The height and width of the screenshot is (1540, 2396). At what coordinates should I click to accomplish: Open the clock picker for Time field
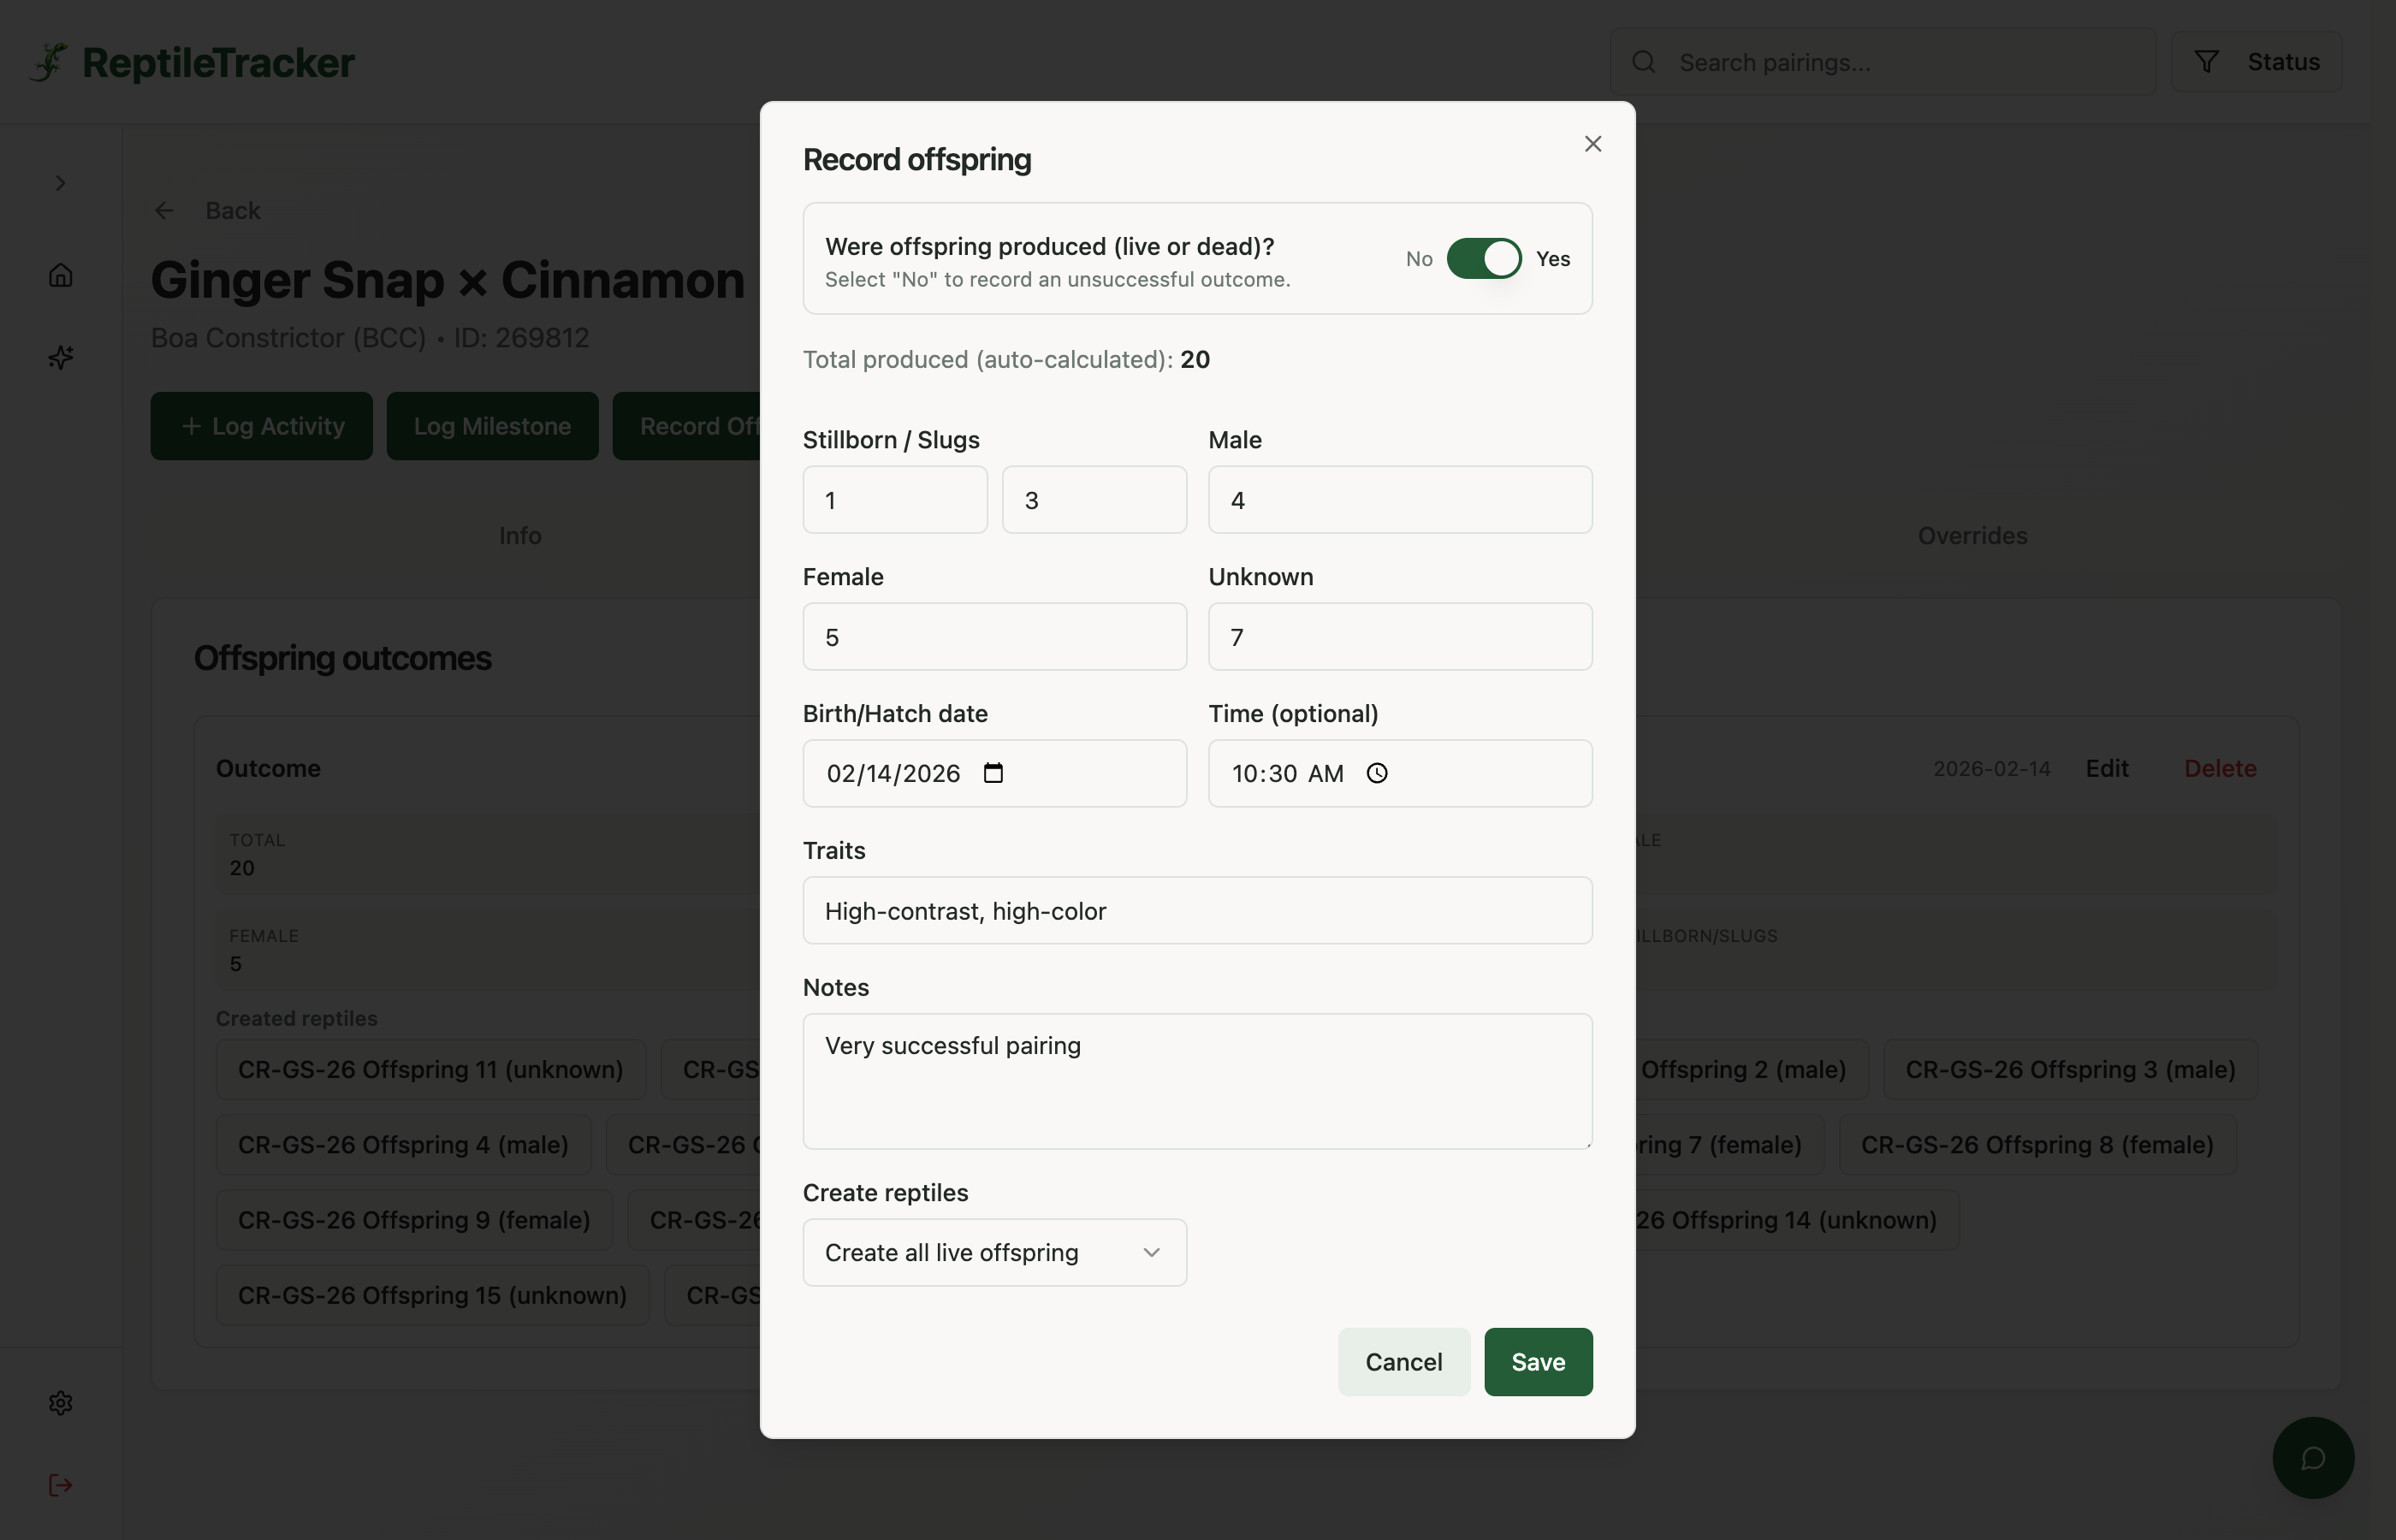coord(1377,773)
